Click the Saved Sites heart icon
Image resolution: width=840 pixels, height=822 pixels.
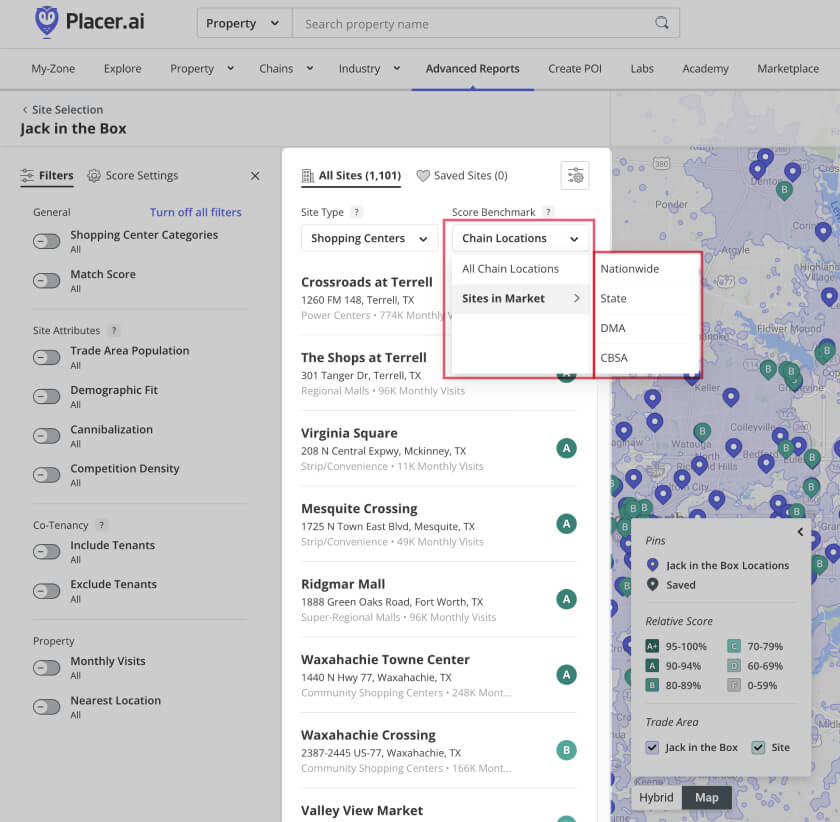423,176
